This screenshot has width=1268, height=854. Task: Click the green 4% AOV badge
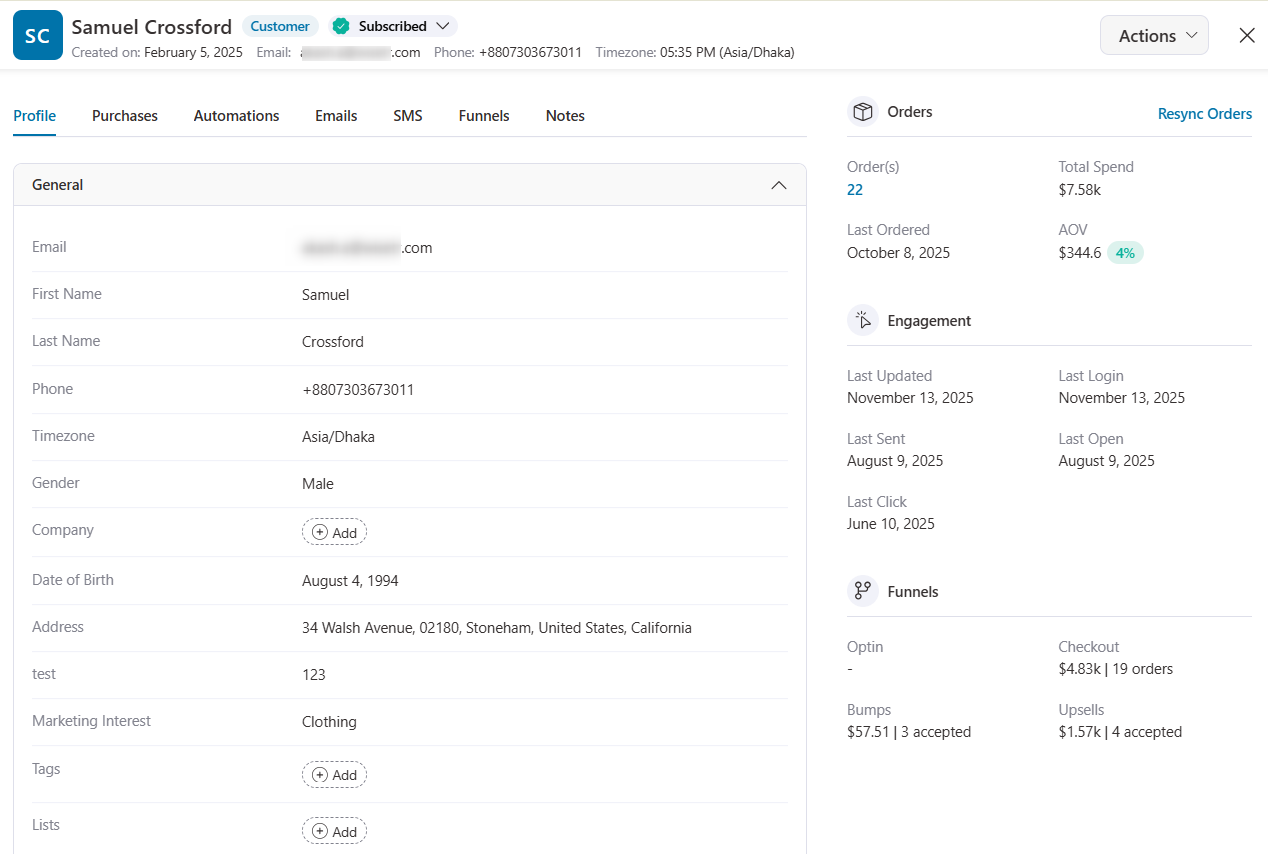[x=1126, y=252]
